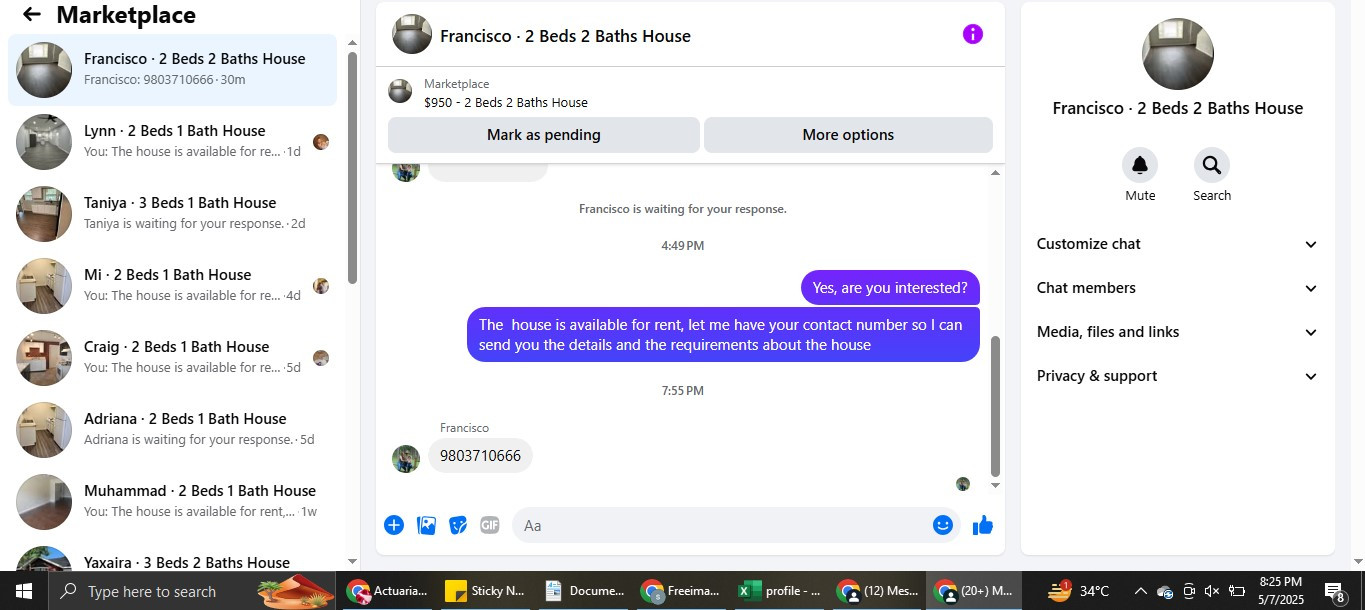The width and height of the screenshot is (1365, 610).
Task: Expand the Privacy & support section
Action: [1177, 376]
